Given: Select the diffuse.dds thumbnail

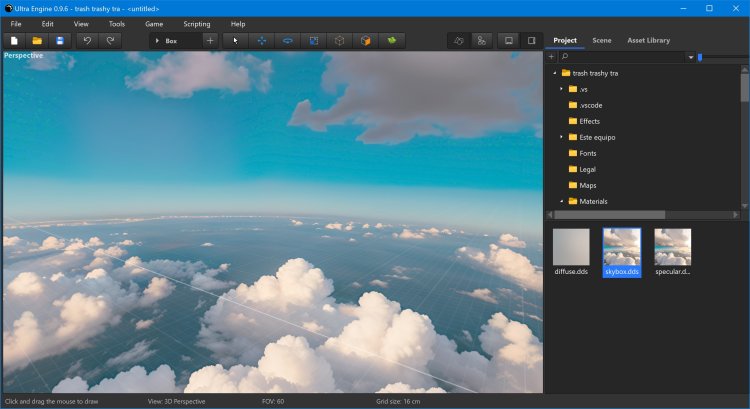Looking at the screenshot, I should pos(571,247).
